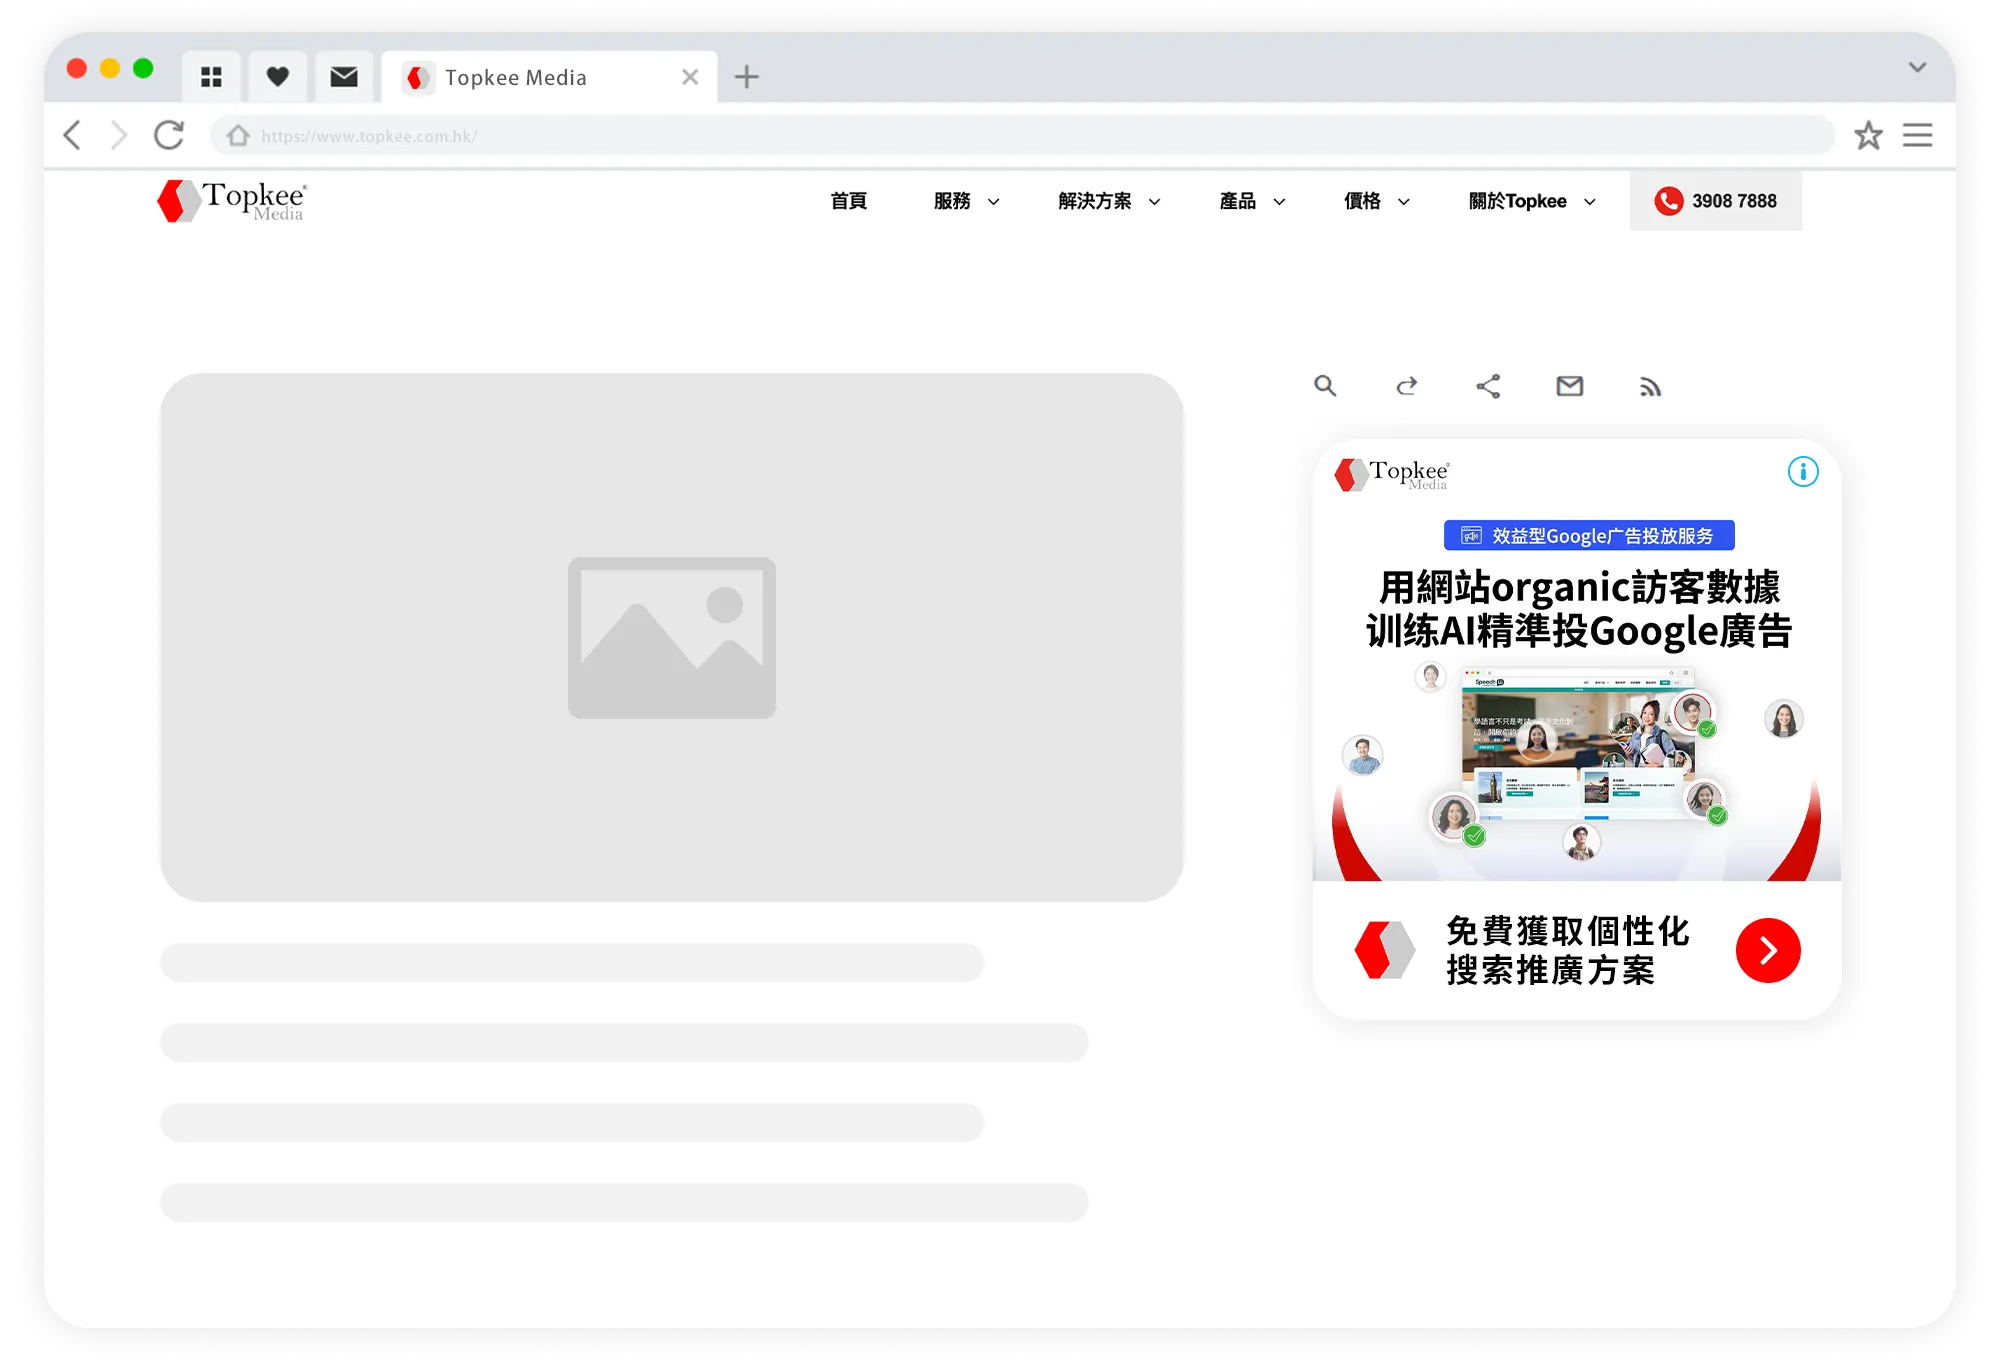Click the blue info icon on ad
Screen dimensions: 2000x1360
click(1802, 472)
